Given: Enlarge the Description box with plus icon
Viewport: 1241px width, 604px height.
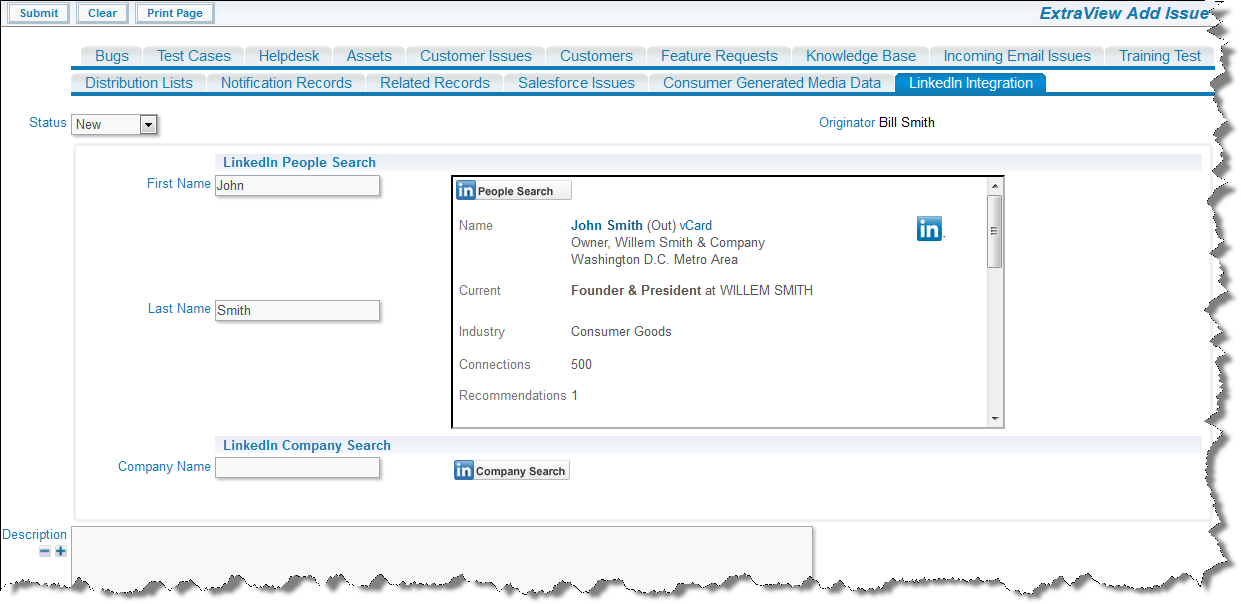Looking at the screenshot, I should coord(61,551).
